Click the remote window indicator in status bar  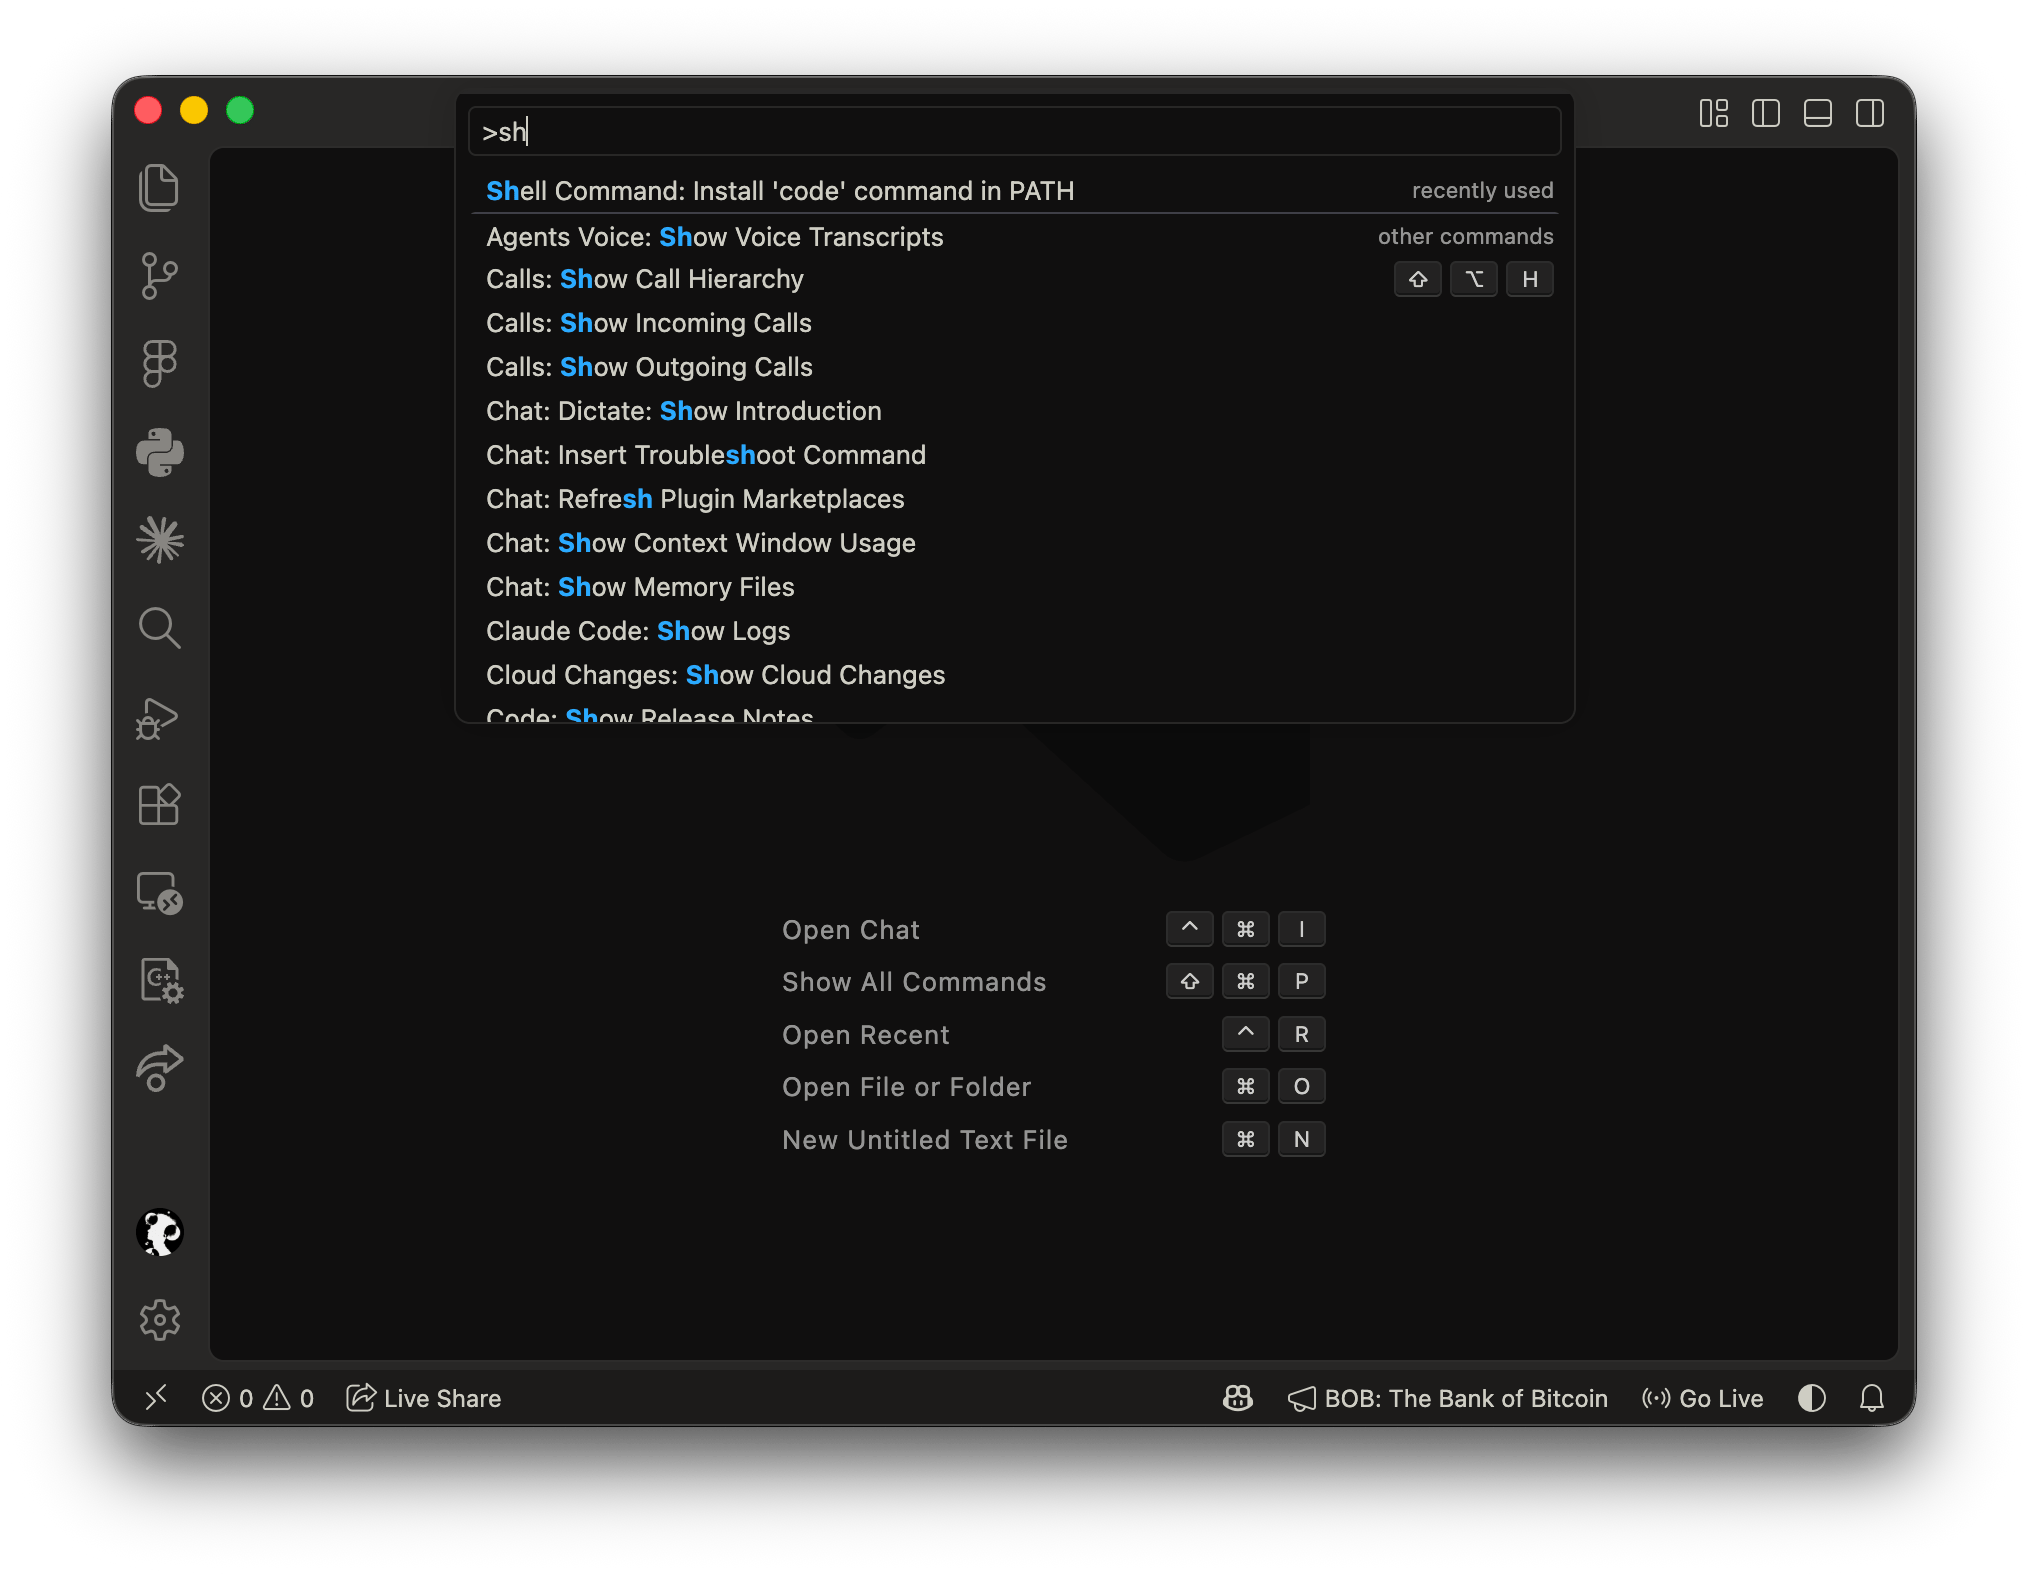[156, 1398]
